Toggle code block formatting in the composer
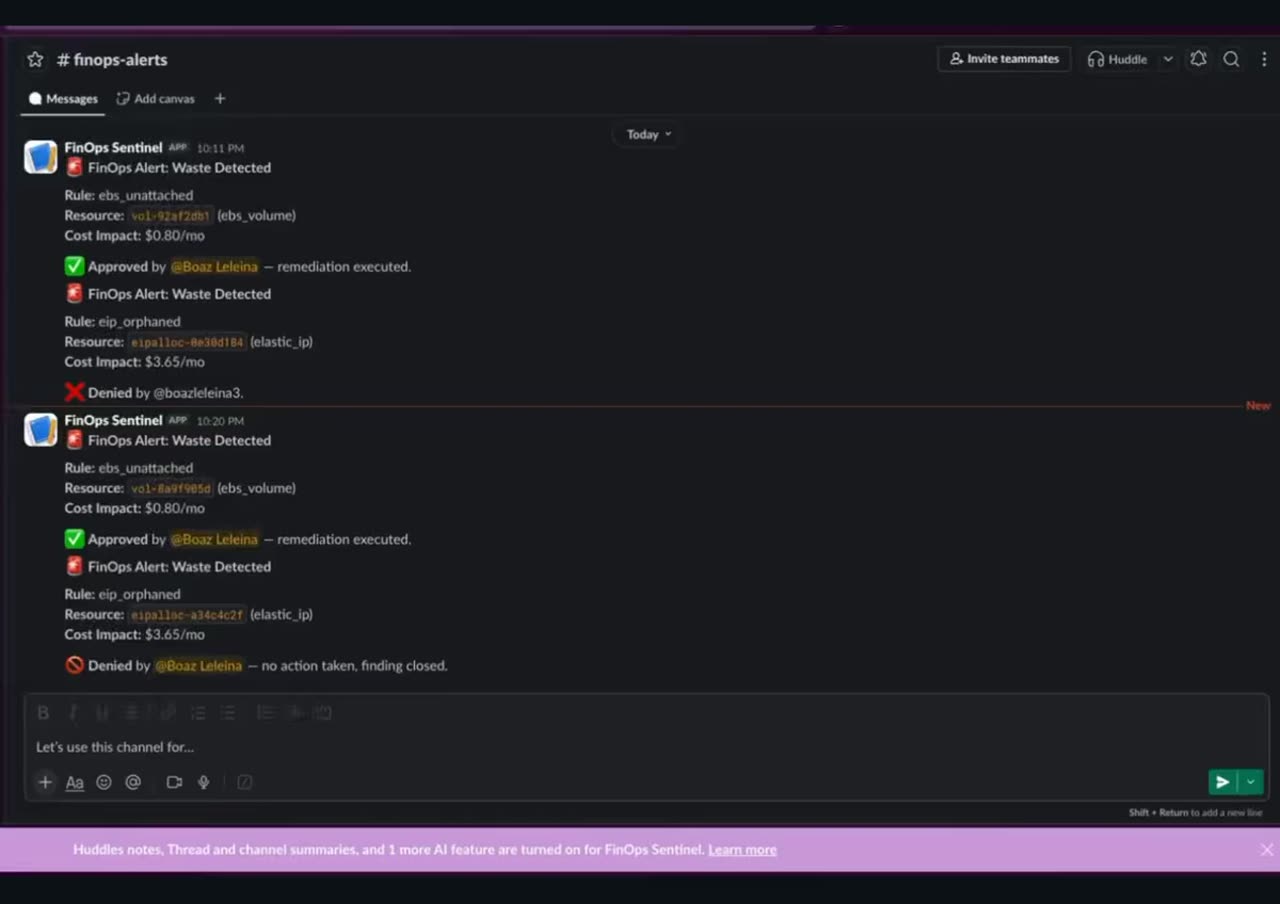This screenshot has width=1280, height=904. pyautogui.click(x=322, y=713)
